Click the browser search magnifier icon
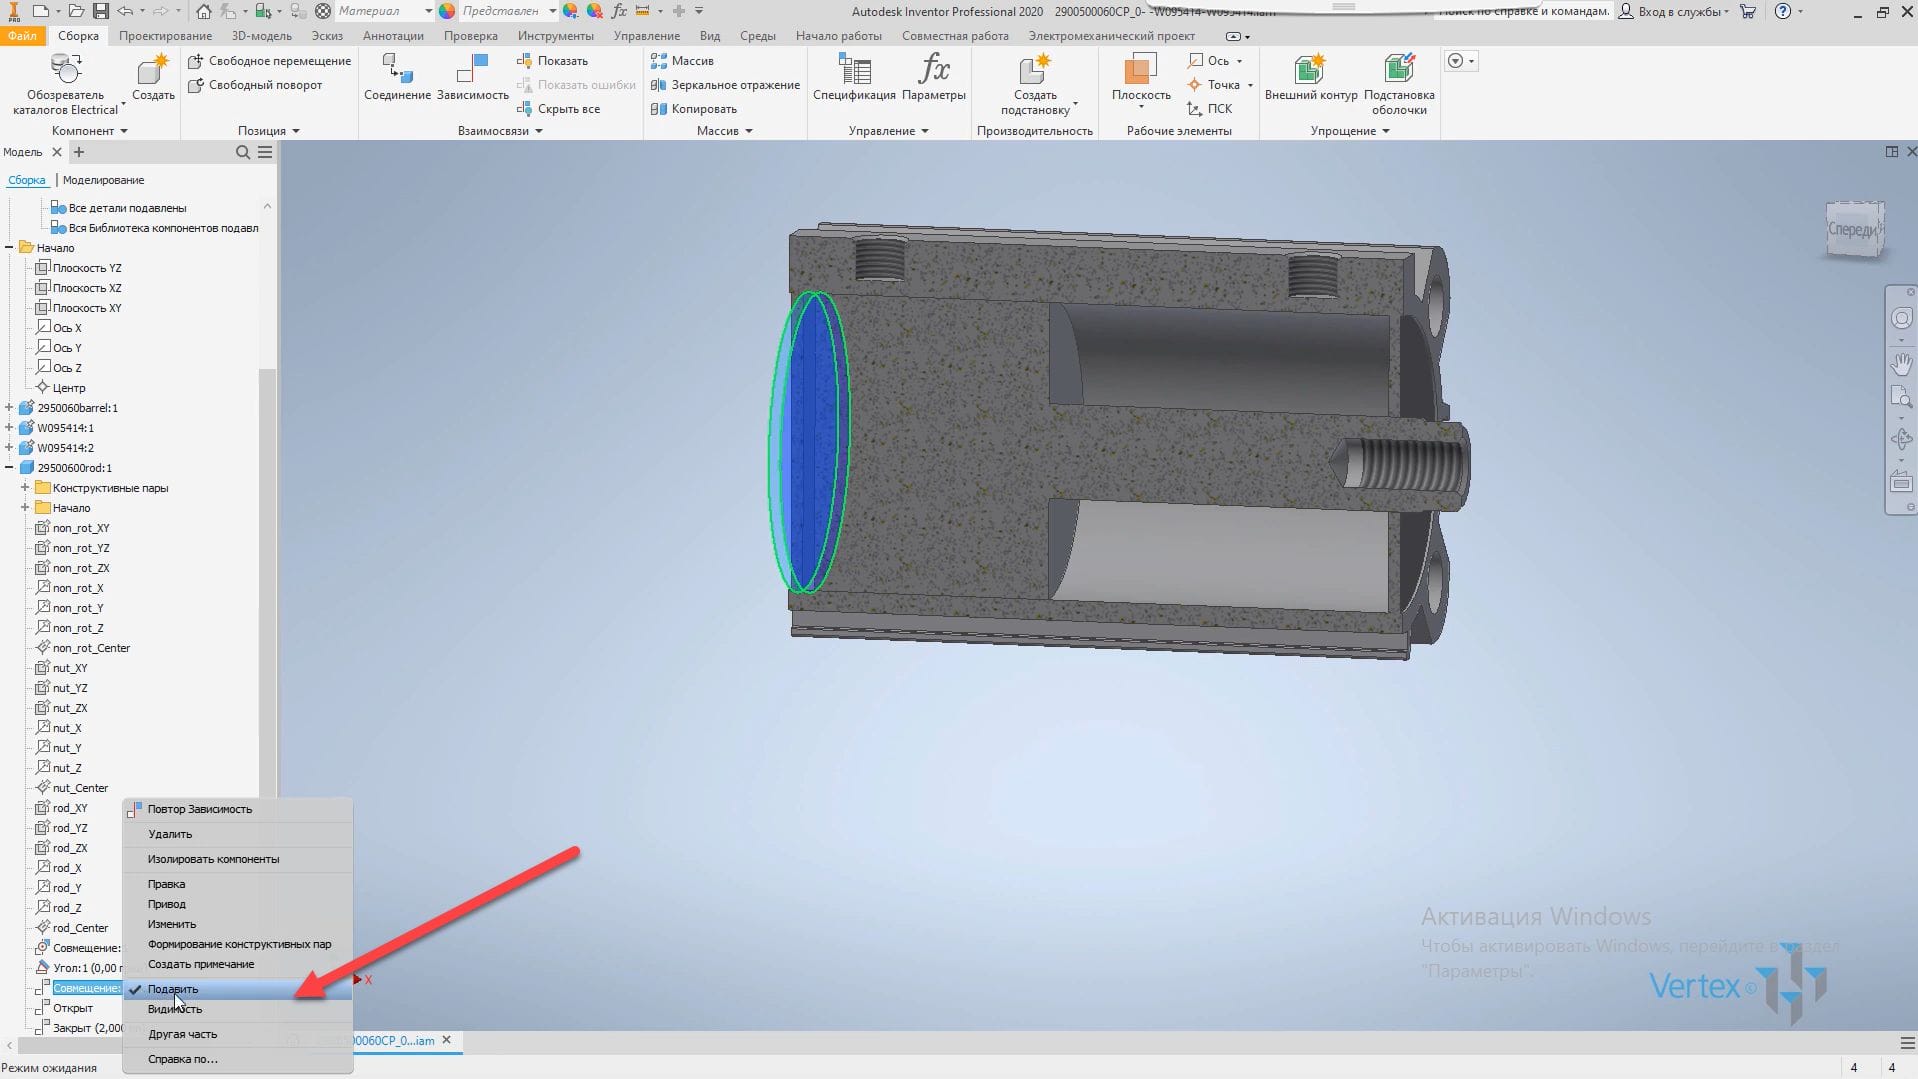Image resolution: width=1918 pixels, height=1079 pixels. pos(243,152)
